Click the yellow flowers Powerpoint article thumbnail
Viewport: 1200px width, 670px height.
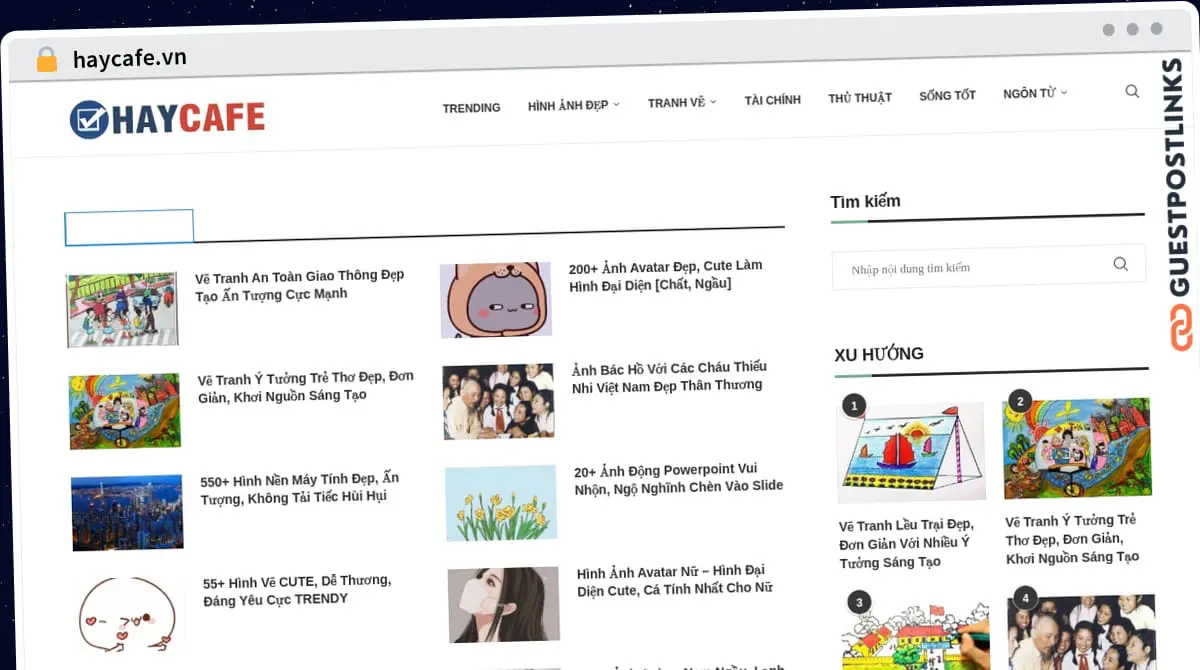point(501,503)
